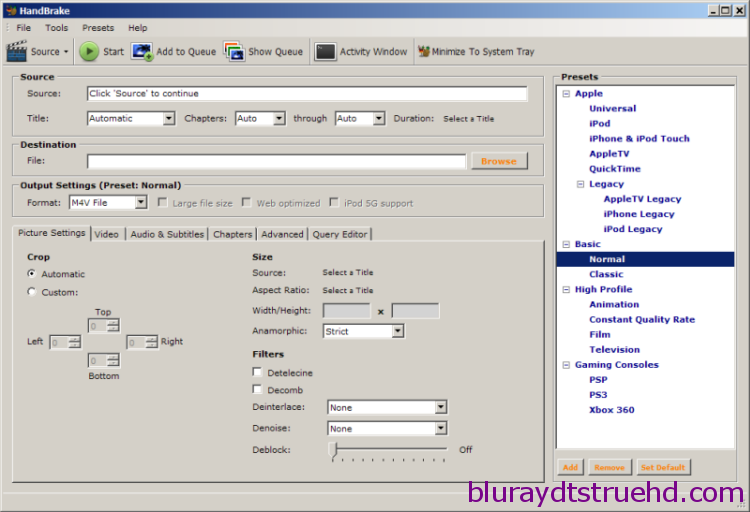This screenshot has width=750, height=512.
Task: Open the Deinterlace dropdown
Action: [x=441, y=407]
